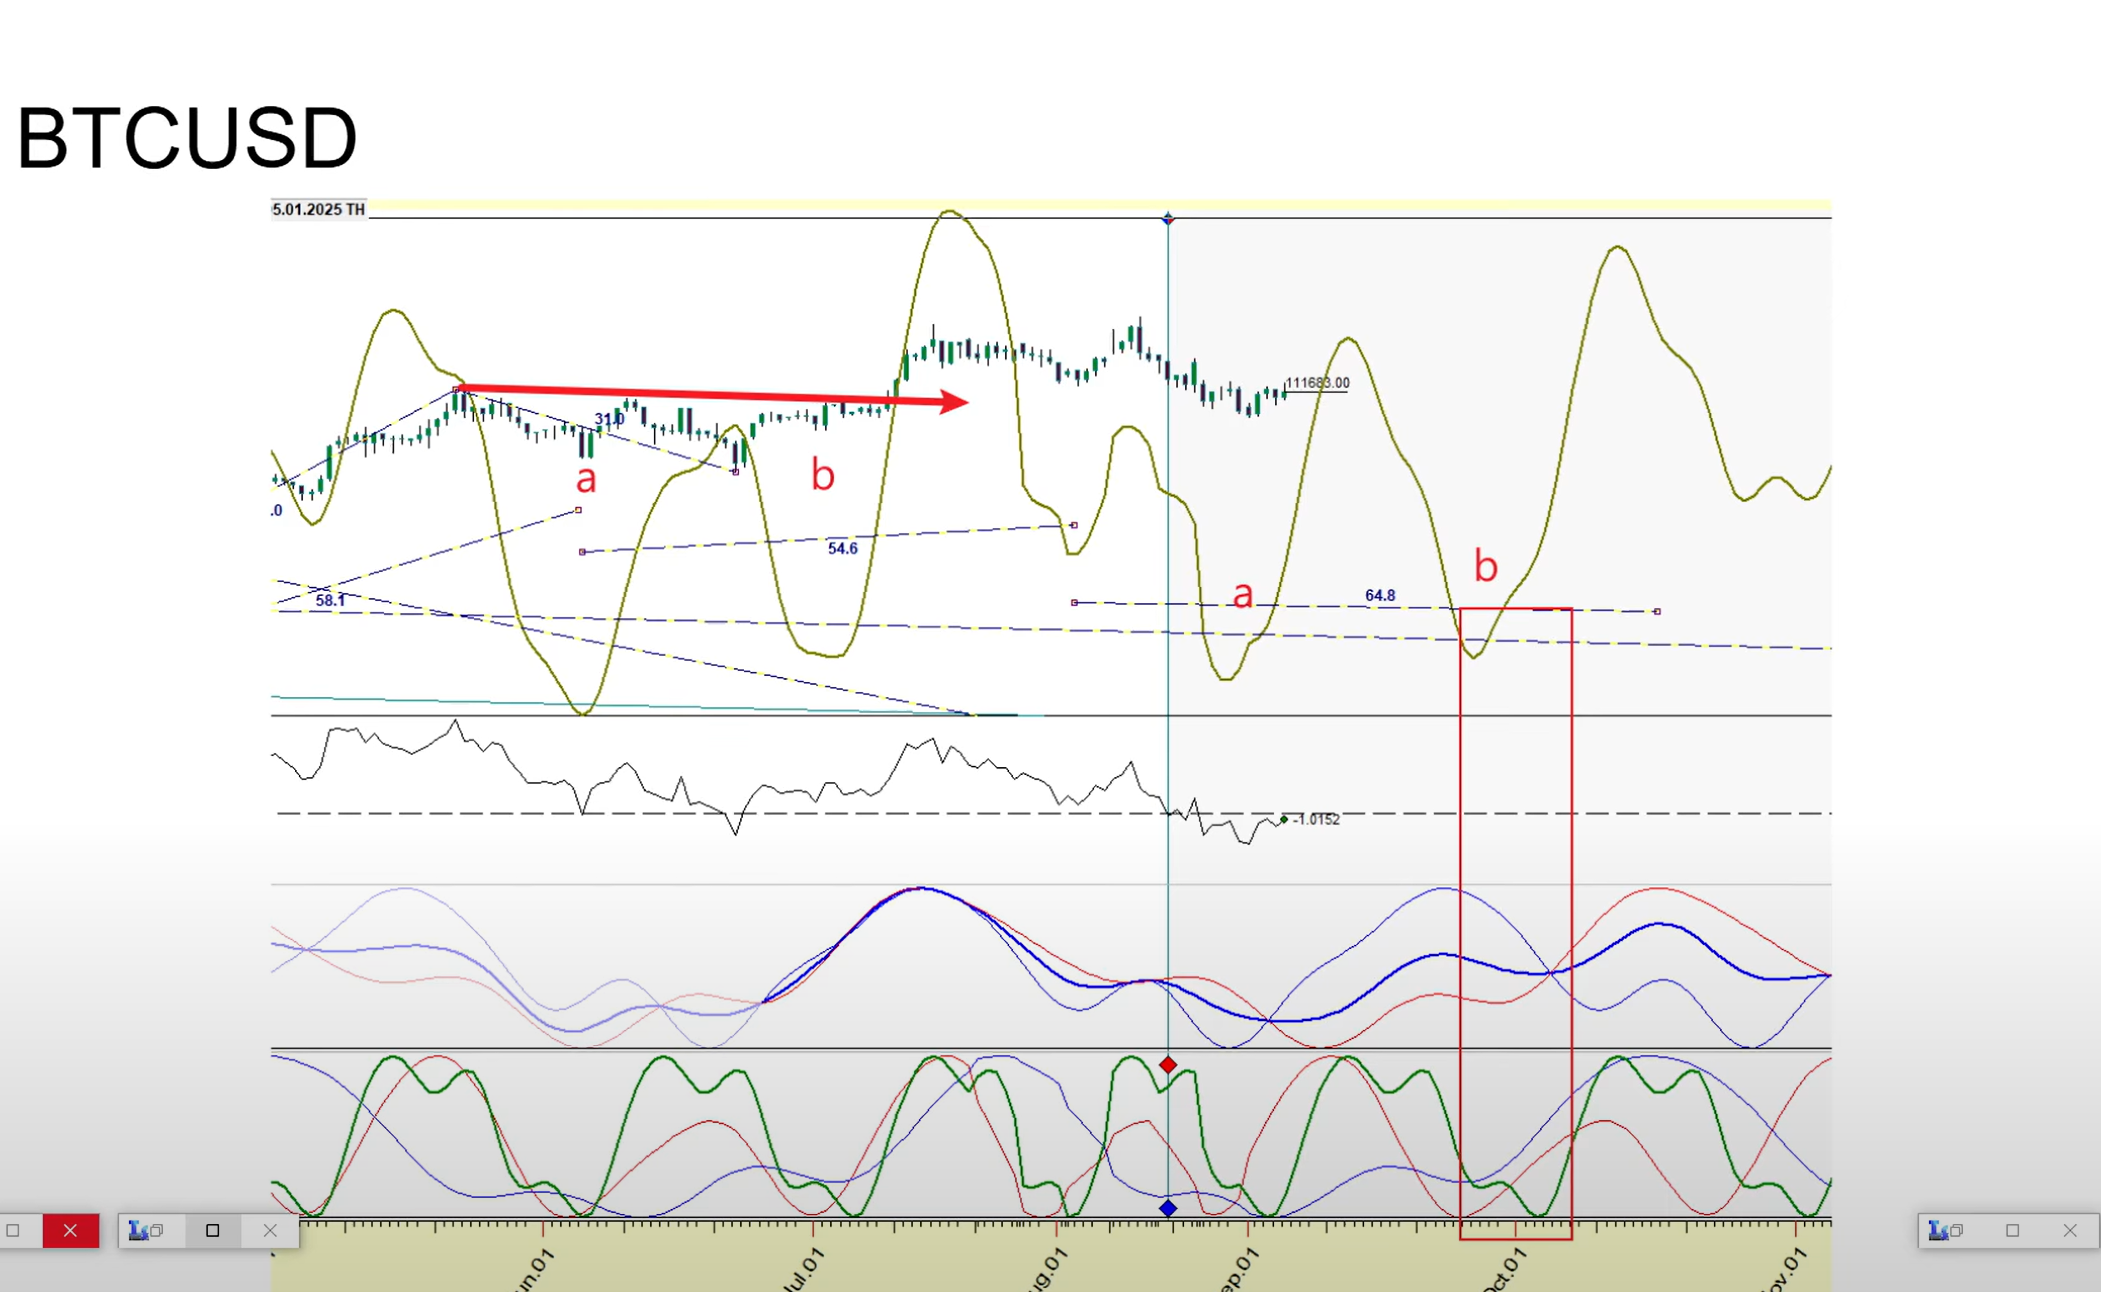Click the 111683.00 price label
Image resolution: width=2101 pixels, height=1292 pixels.
(x=1317, y=383)
